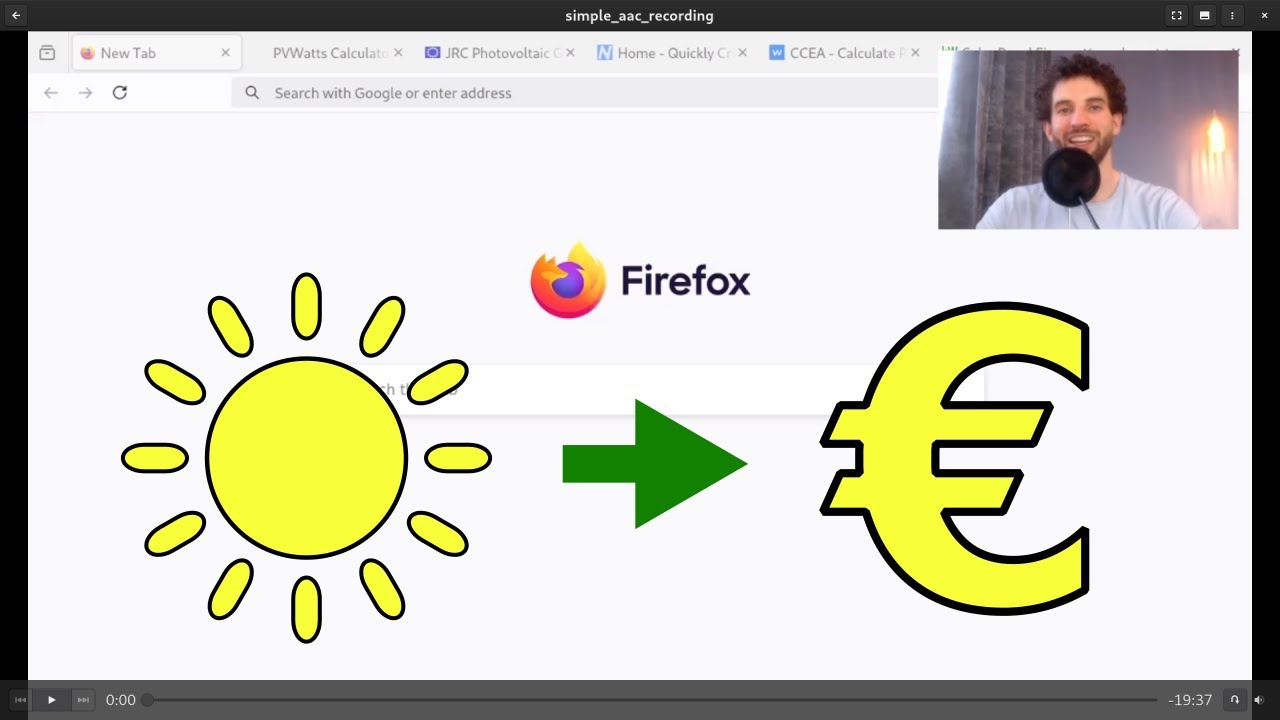The width and height of the screenshot is (1280, 720).
Task: Skip to the previous chapter or video
Action: [20, 700]
